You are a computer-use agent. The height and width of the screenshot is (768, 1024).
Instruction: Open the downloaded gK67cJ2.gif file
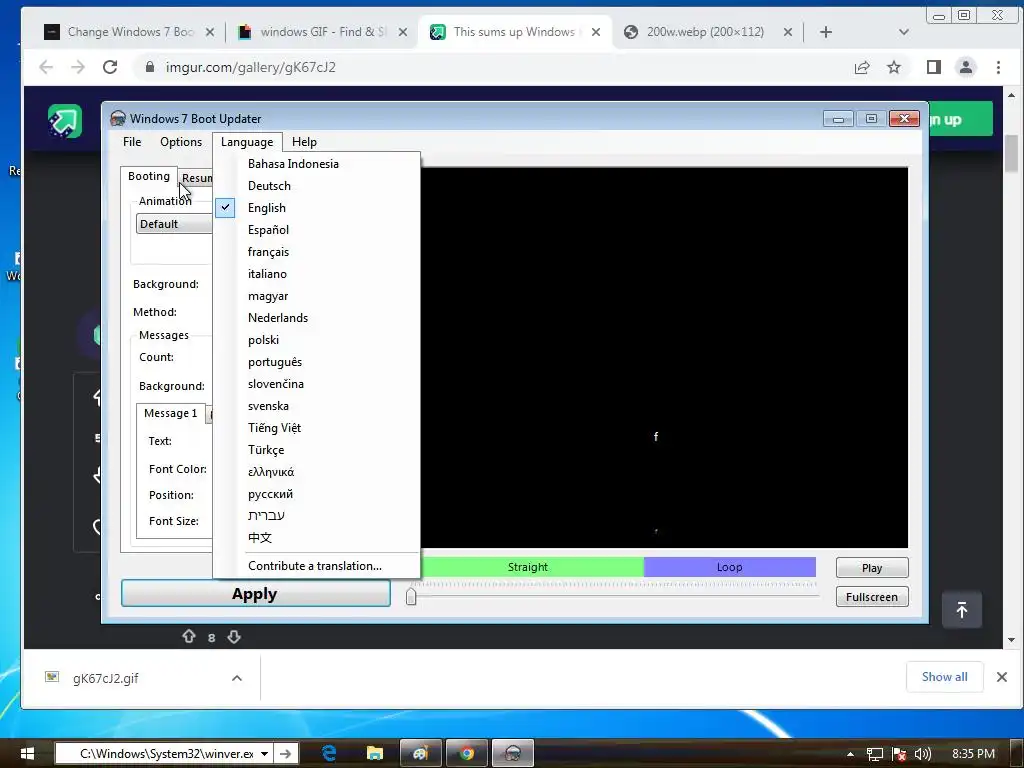tap(106, 679)
